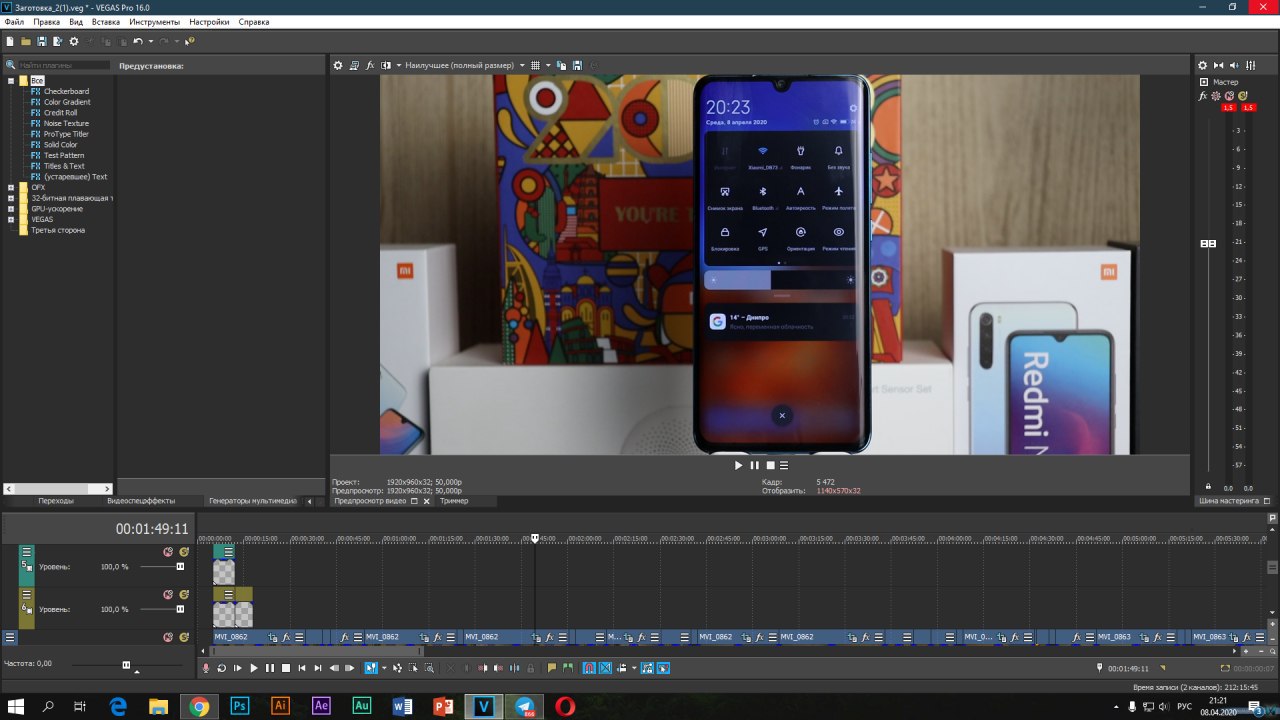This screenshot has height=720, width=1280.
Task: Select Noise Texture generator
Action: [x=66, y=123]
